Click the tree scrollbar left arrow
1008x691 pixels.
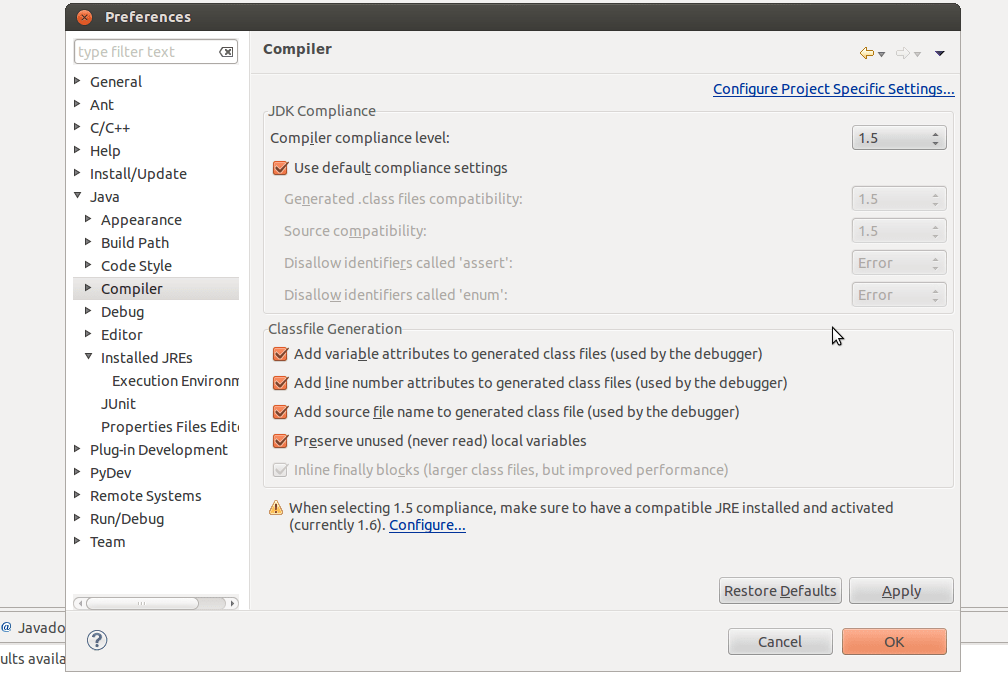tap(80, 604)
